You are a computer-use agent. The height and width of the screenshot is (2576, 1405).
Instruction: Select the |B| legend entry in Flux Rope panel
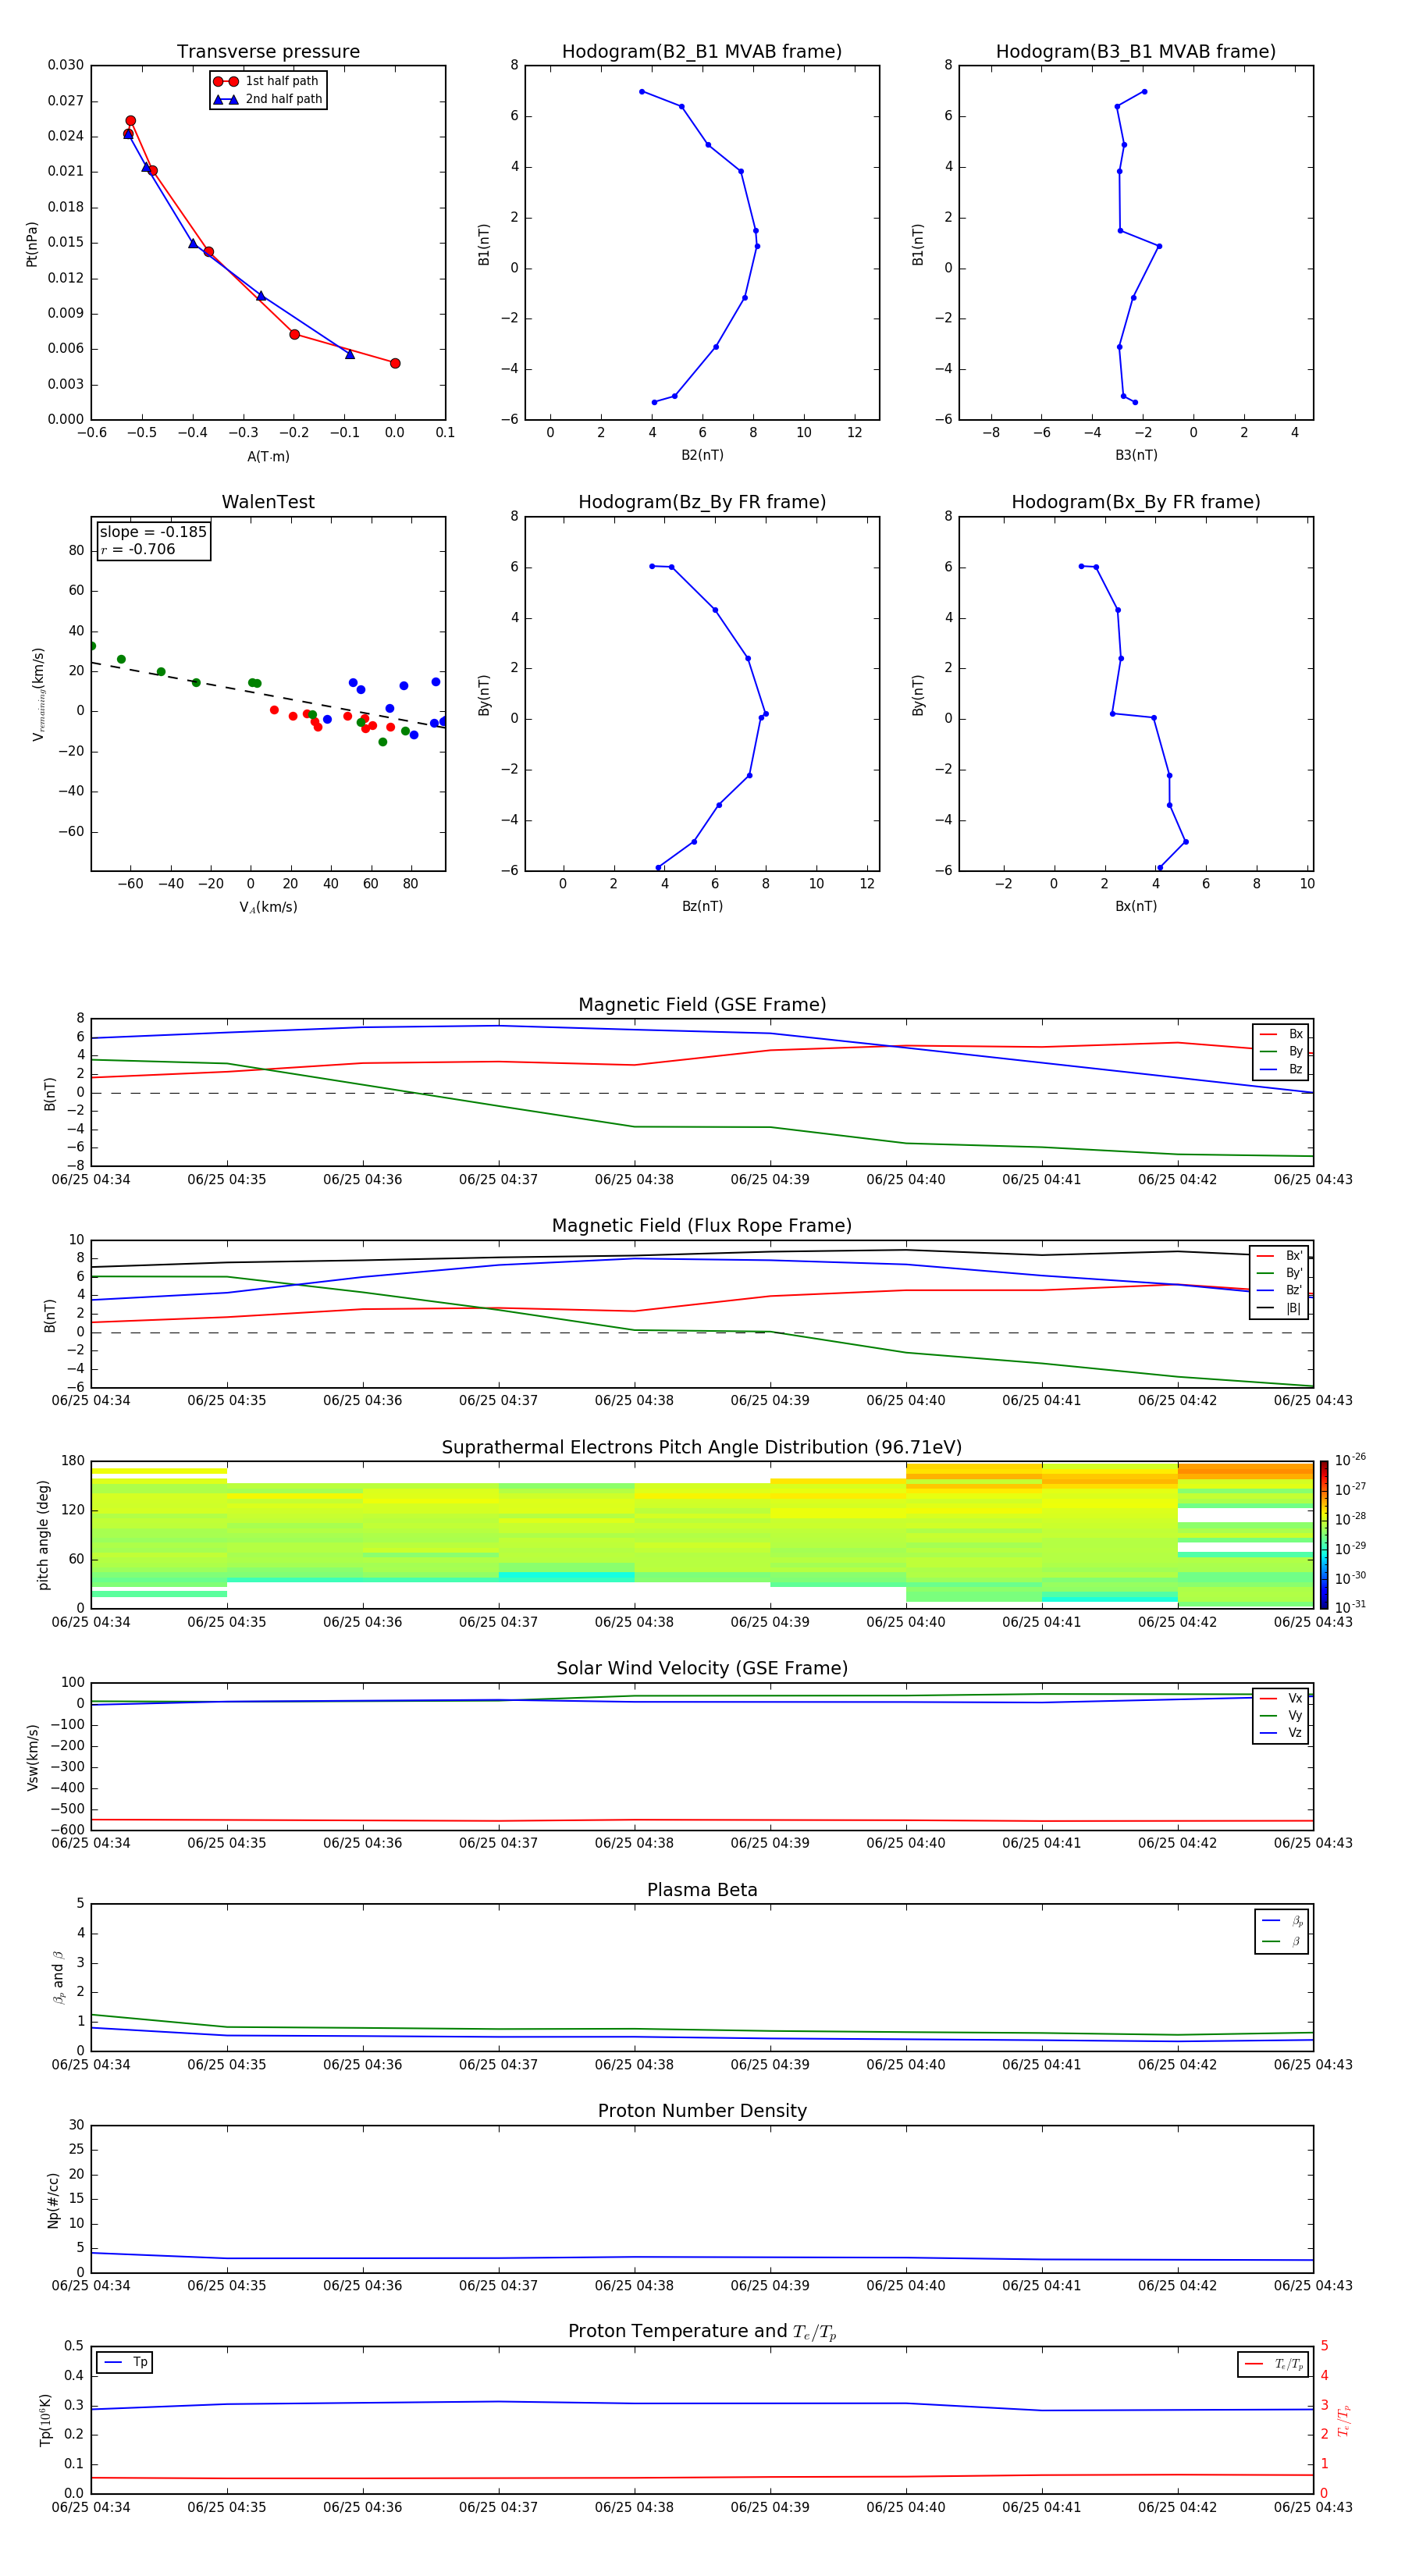[1279, 1308]
